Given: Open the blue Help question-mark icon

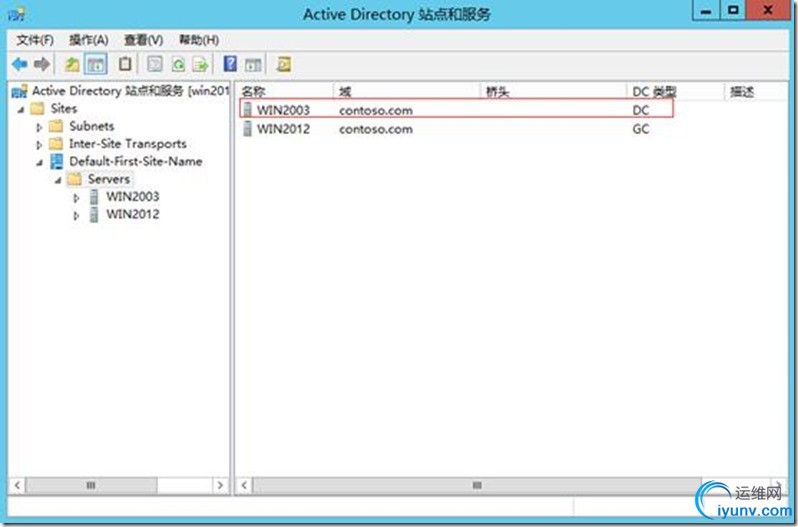Looking at the screenshot, I should click(x=231, y=64).
